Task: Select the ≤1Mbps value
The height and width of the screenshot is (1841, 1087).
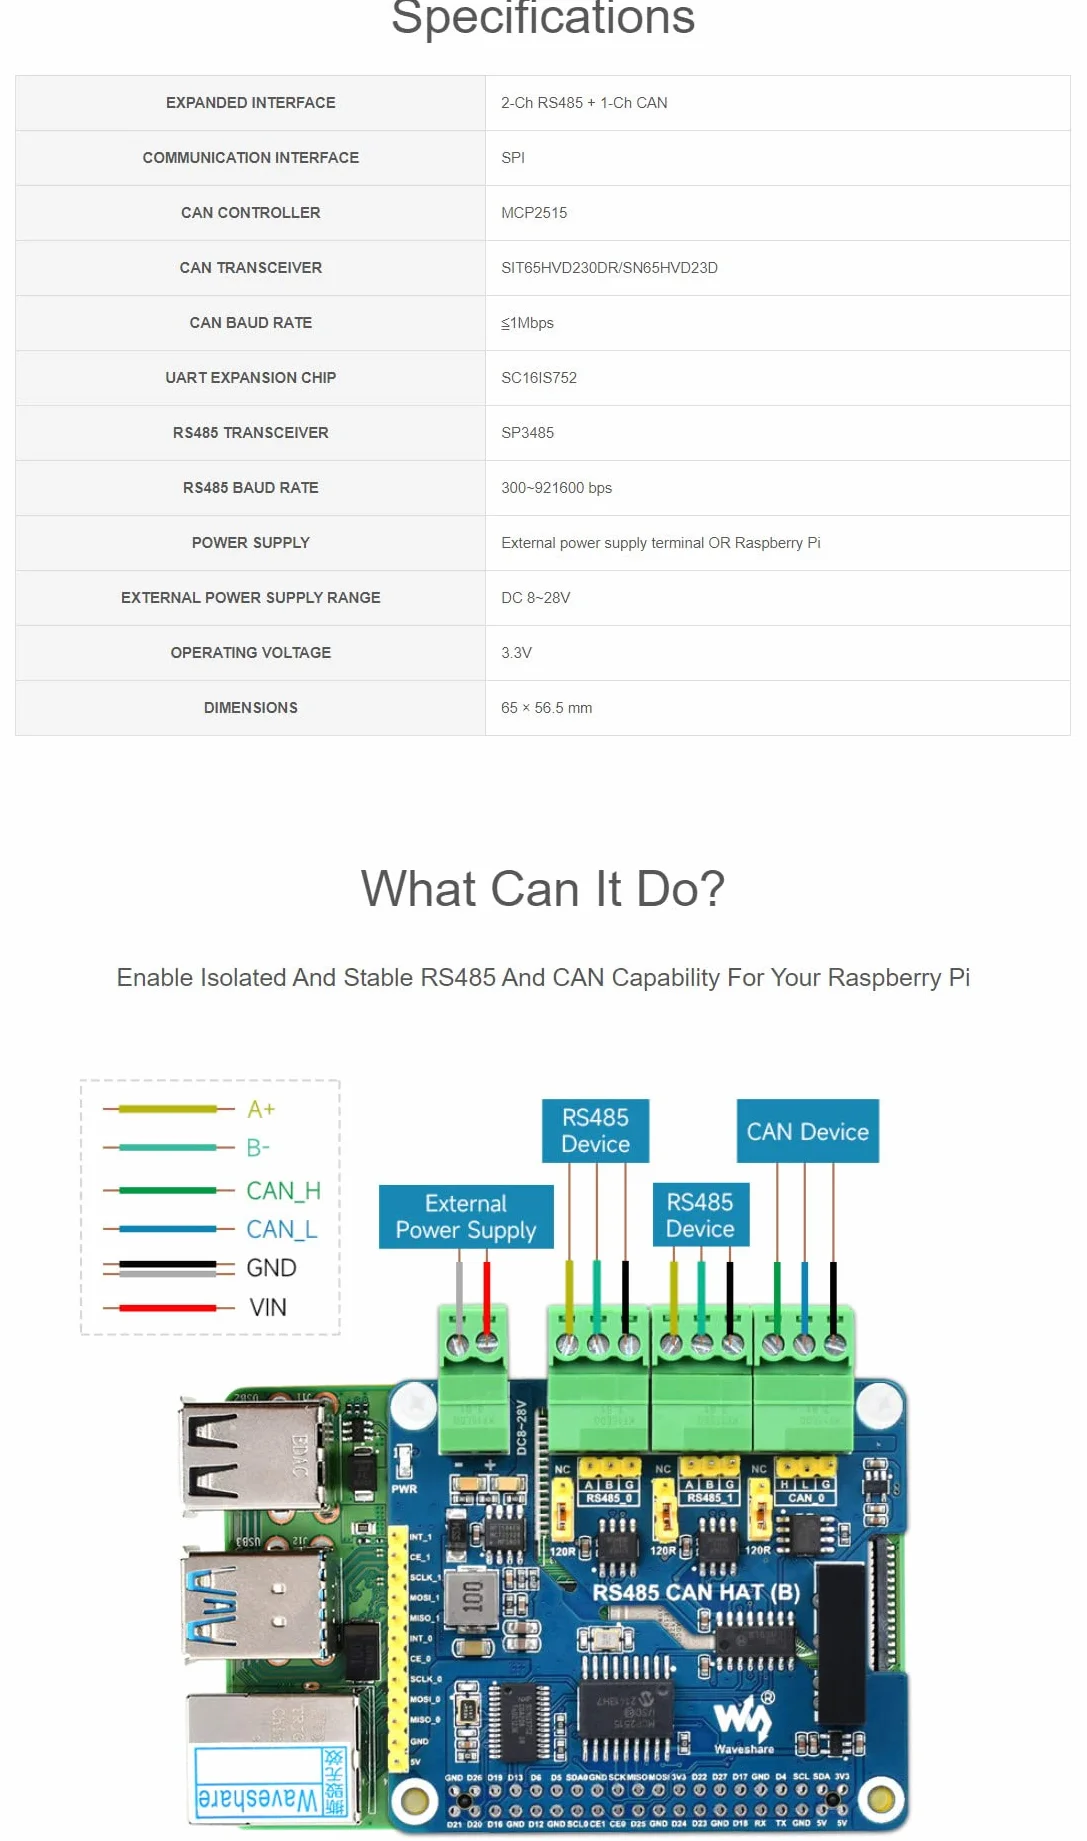Action: coord(527,323)
